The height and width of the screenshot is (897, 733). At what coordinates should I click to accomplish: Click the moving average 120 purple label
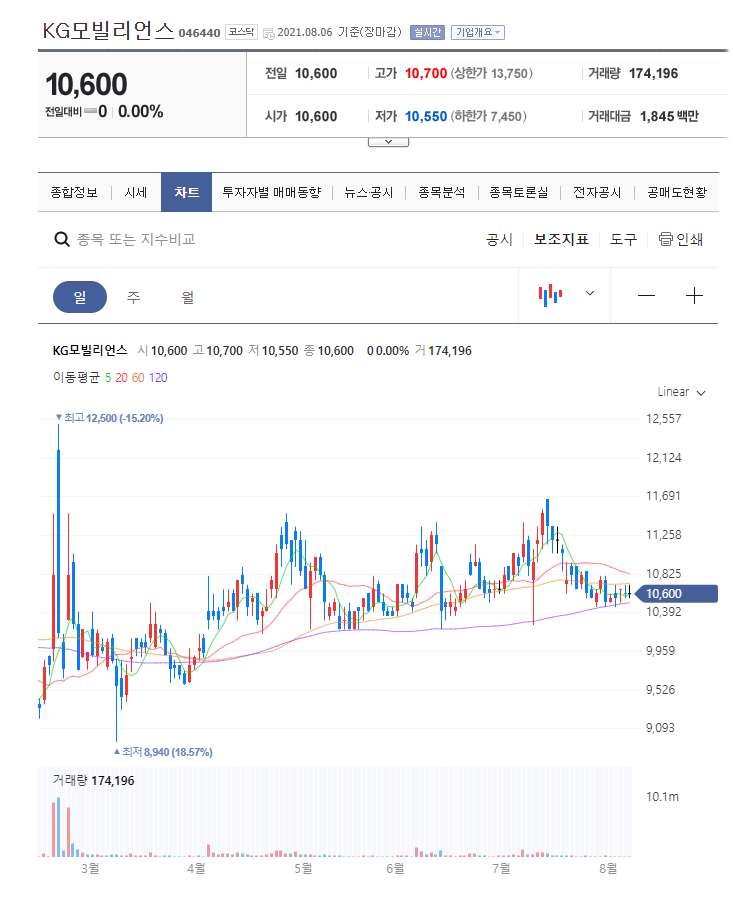coord(158,378)
